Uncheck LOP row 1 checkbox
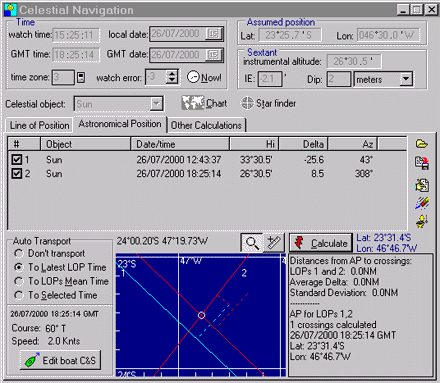Screen dimensions: 440x383 pyautogui.click(x=17, y=160)
